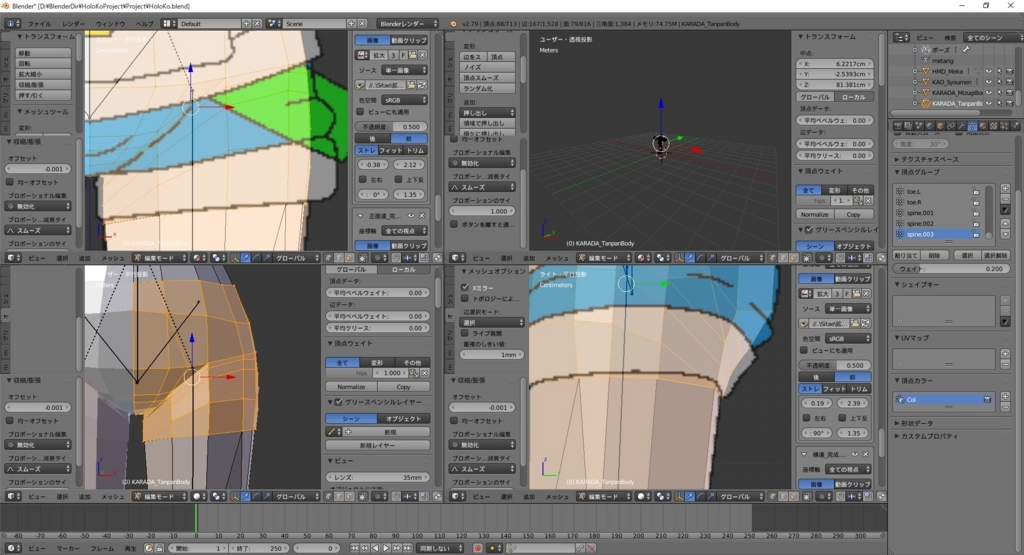Jump to the end frame in timeline
The height and width of the screenshot is (555, 1024).
408,548
